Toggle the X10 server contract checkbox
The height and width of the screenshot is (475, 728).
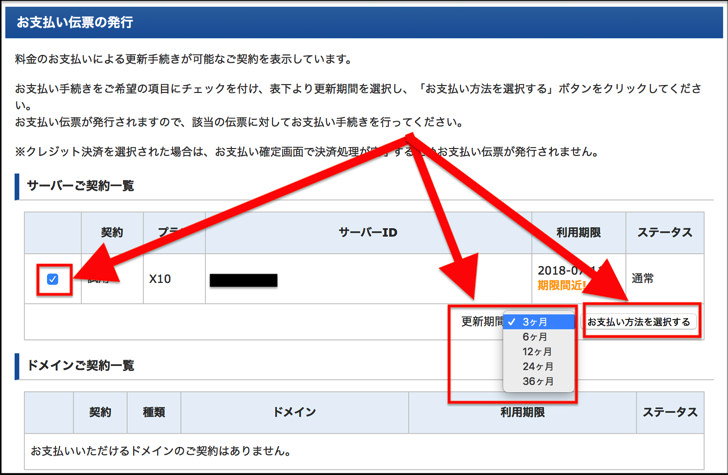[x=52, y=279]
